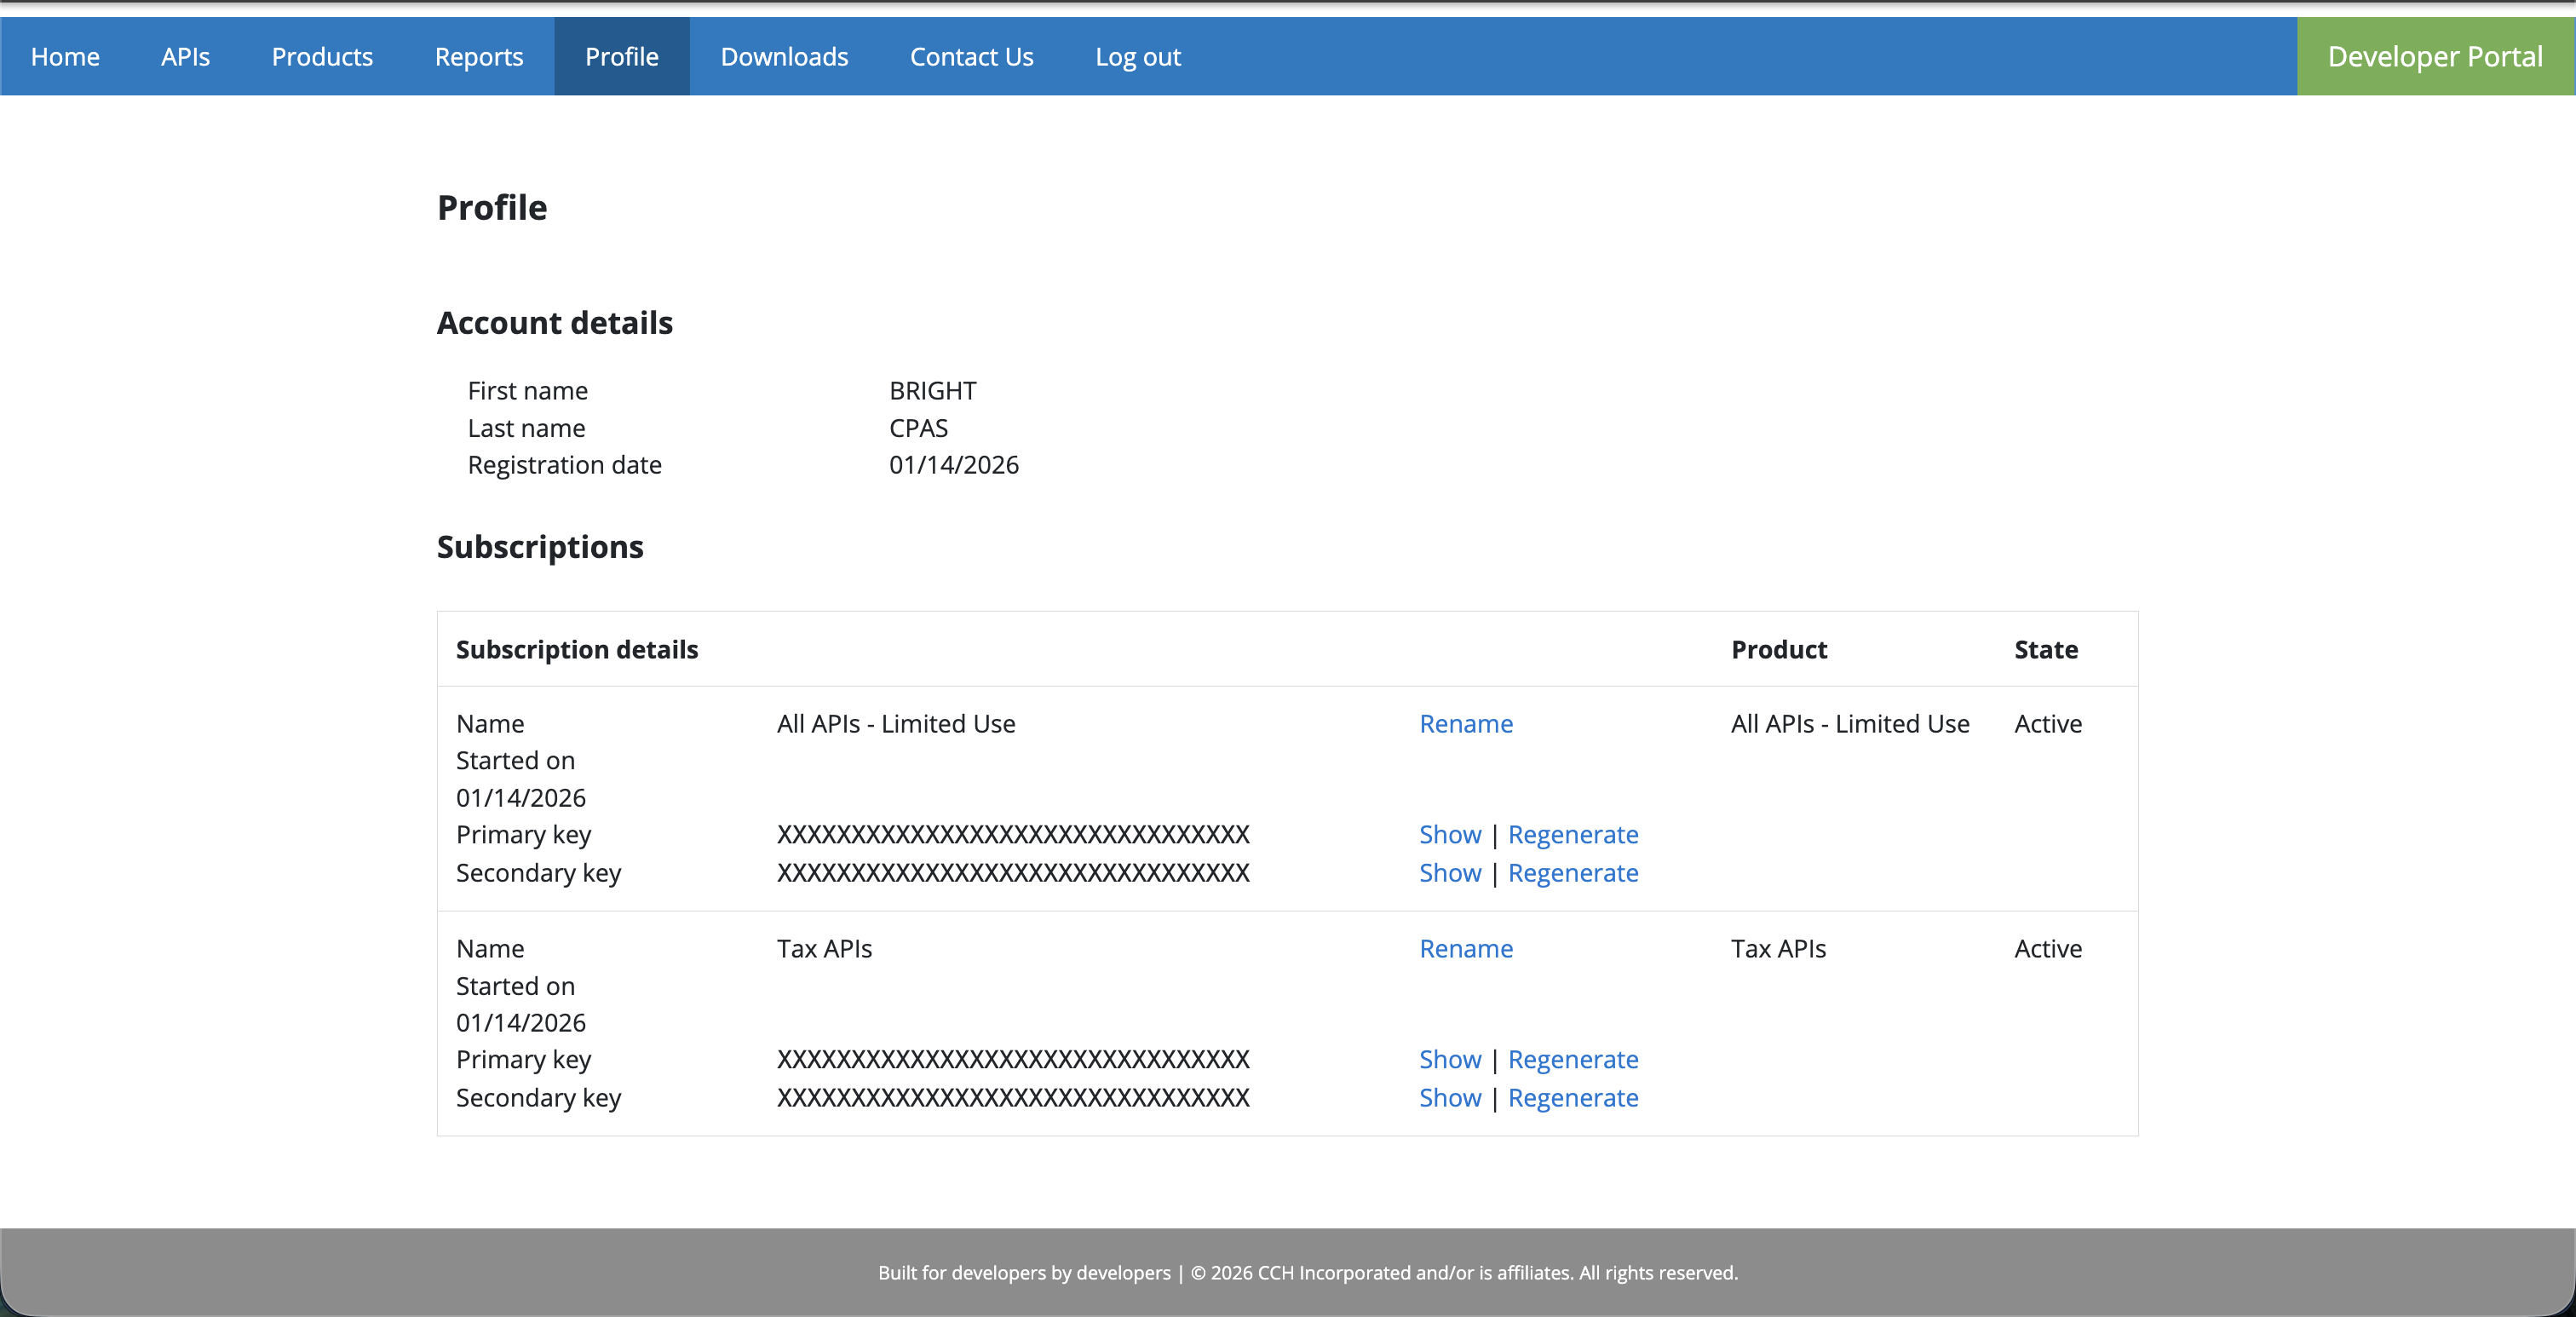Screen dimensions: 2576x1317
Task: Regenerate primary key for All APIs - Limited Use
Action: pyautogui.click(x=1573, y=834)
